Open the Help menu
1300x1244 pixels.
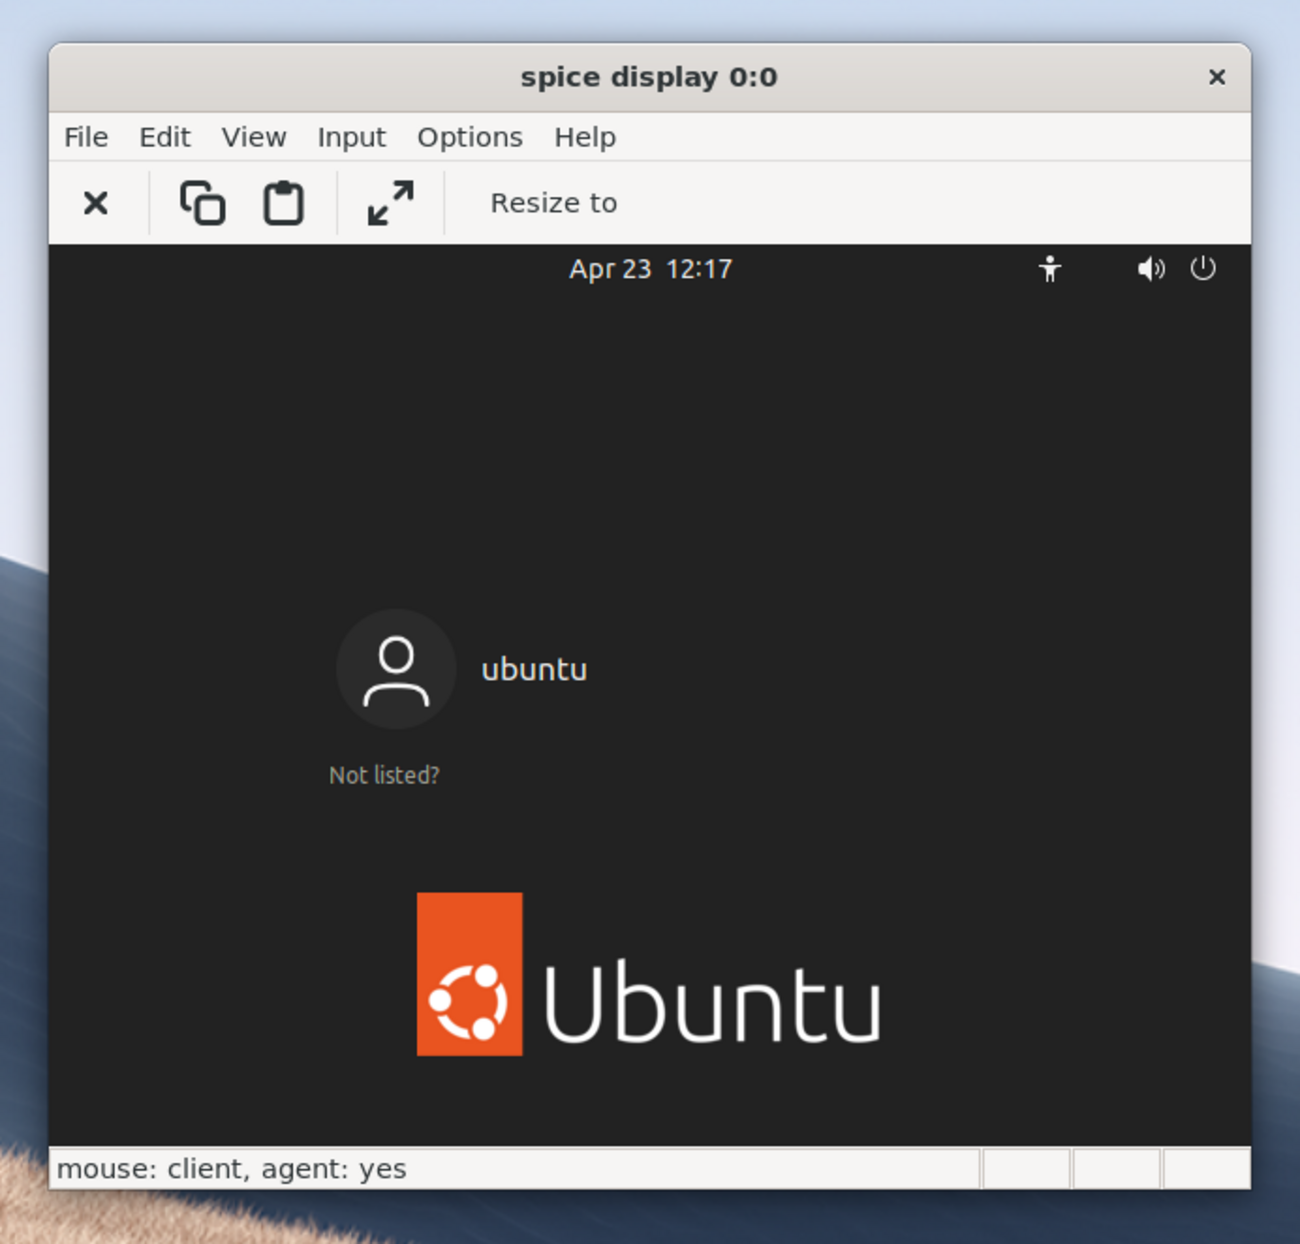(585, 137)
